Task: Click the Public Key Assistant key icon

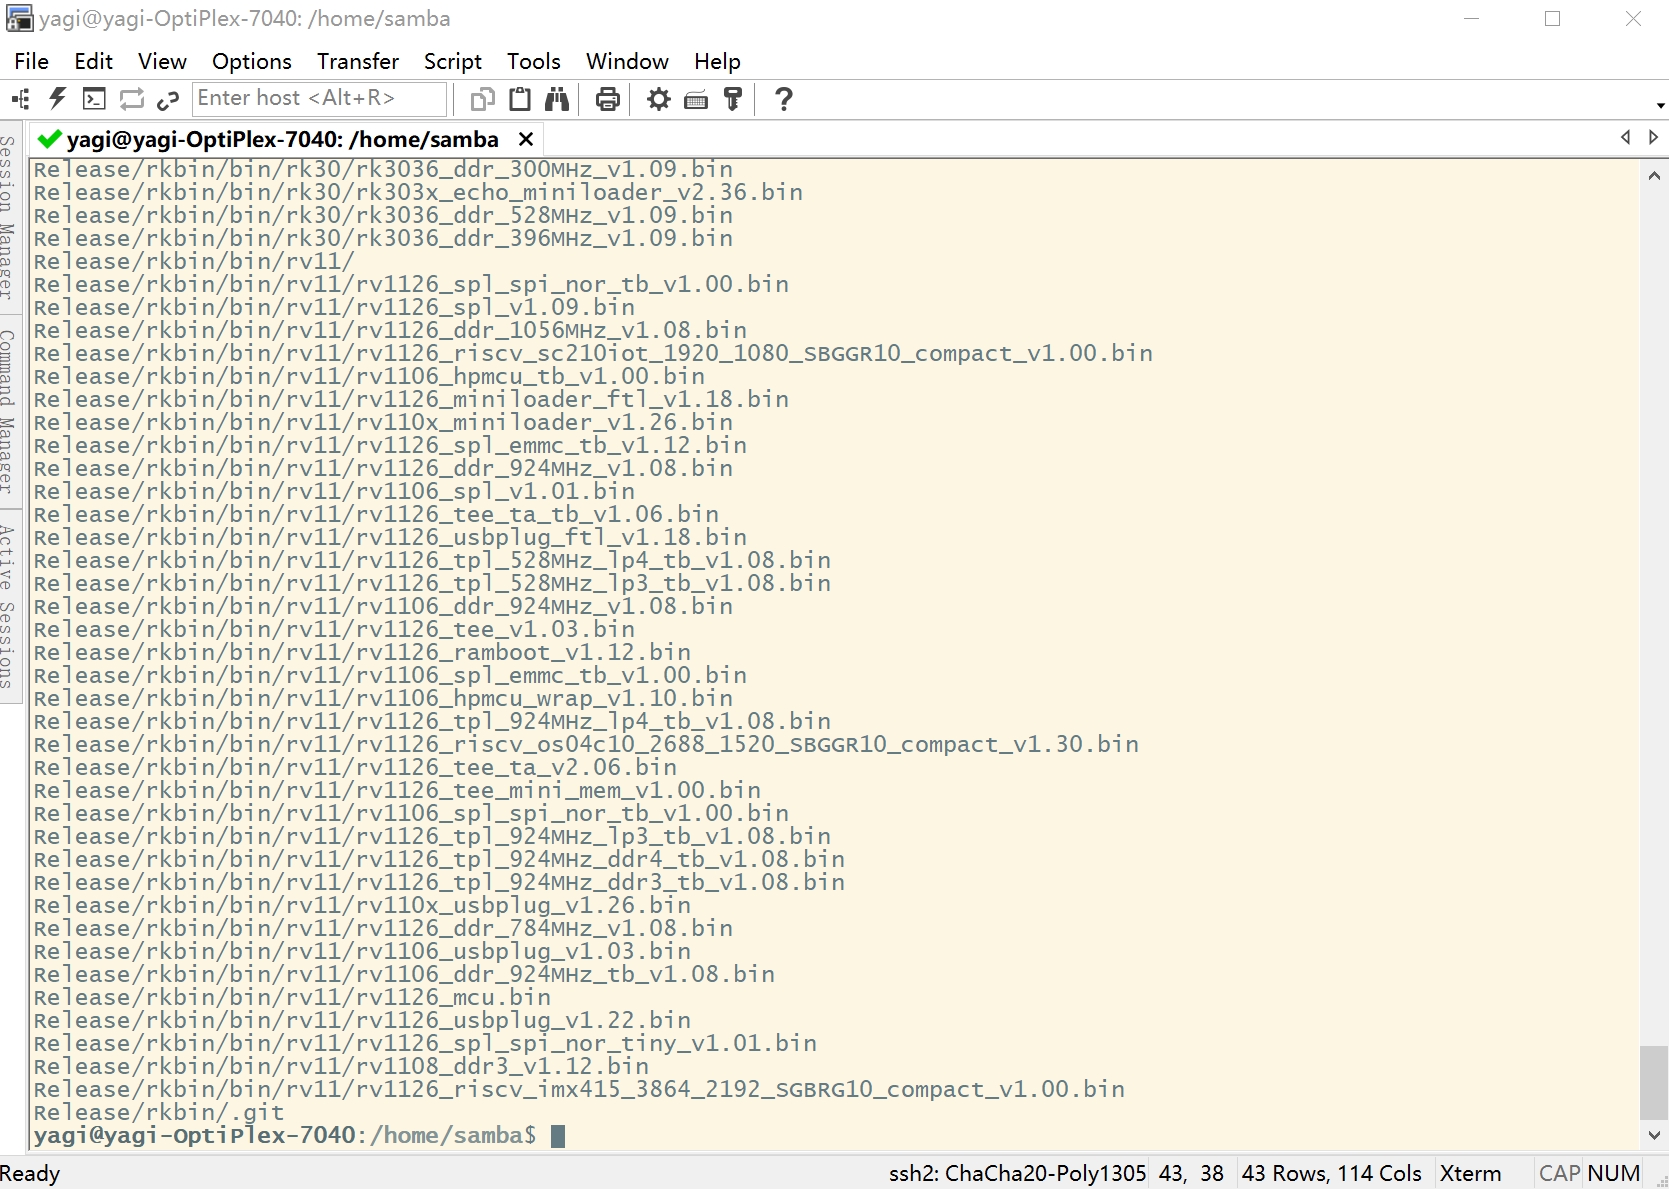Action: tap(733, 99)
